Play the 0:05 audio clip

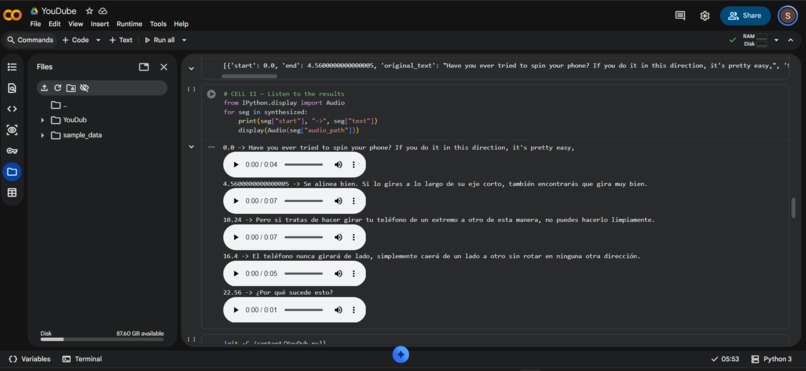[236, 273]
